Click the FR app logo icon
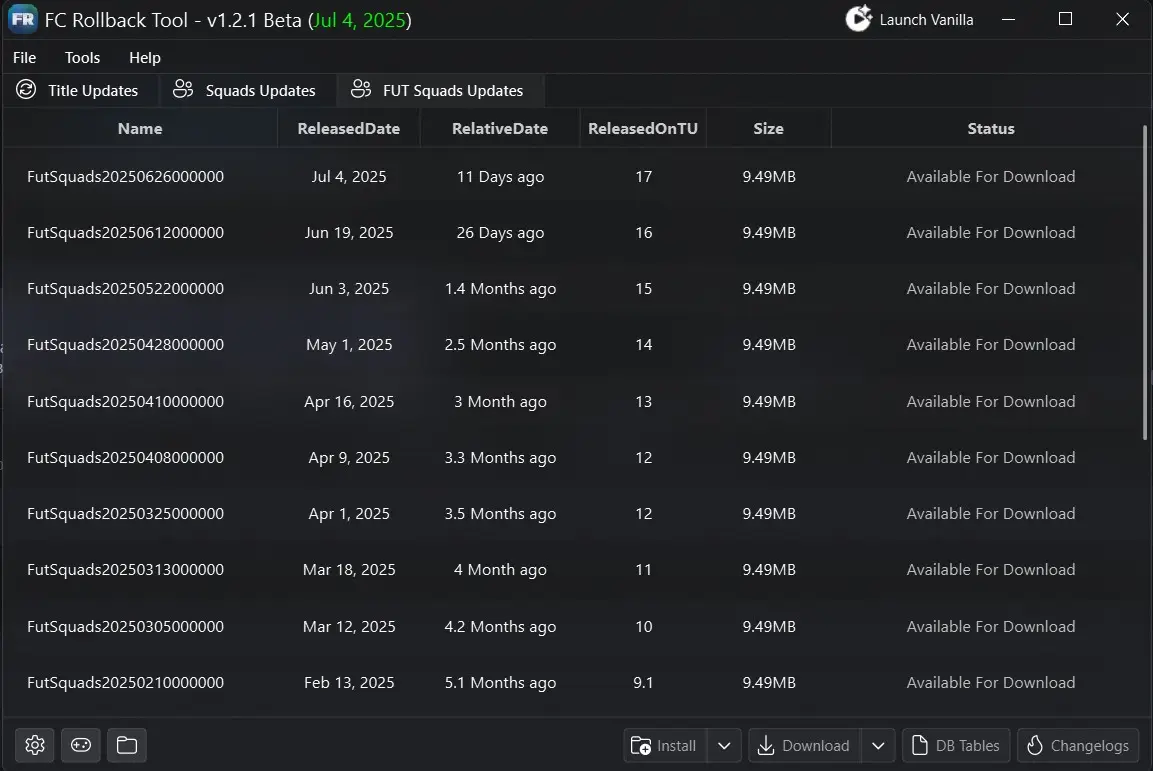This screenshot has height=771, width=1153. [x=23, y=19]
